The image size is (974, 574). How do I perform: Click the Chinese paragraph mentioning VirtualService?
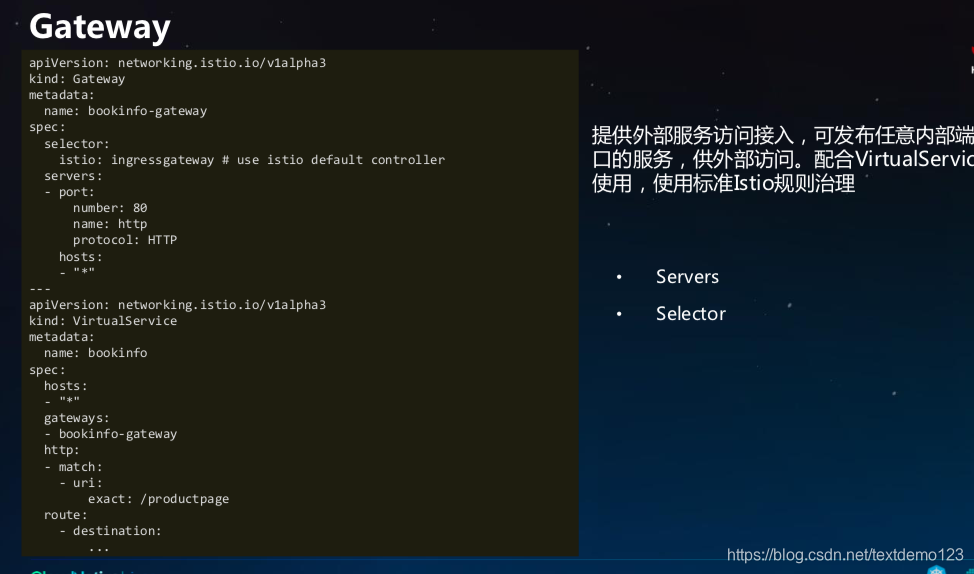pyautogui.click(x=783, y=159)
